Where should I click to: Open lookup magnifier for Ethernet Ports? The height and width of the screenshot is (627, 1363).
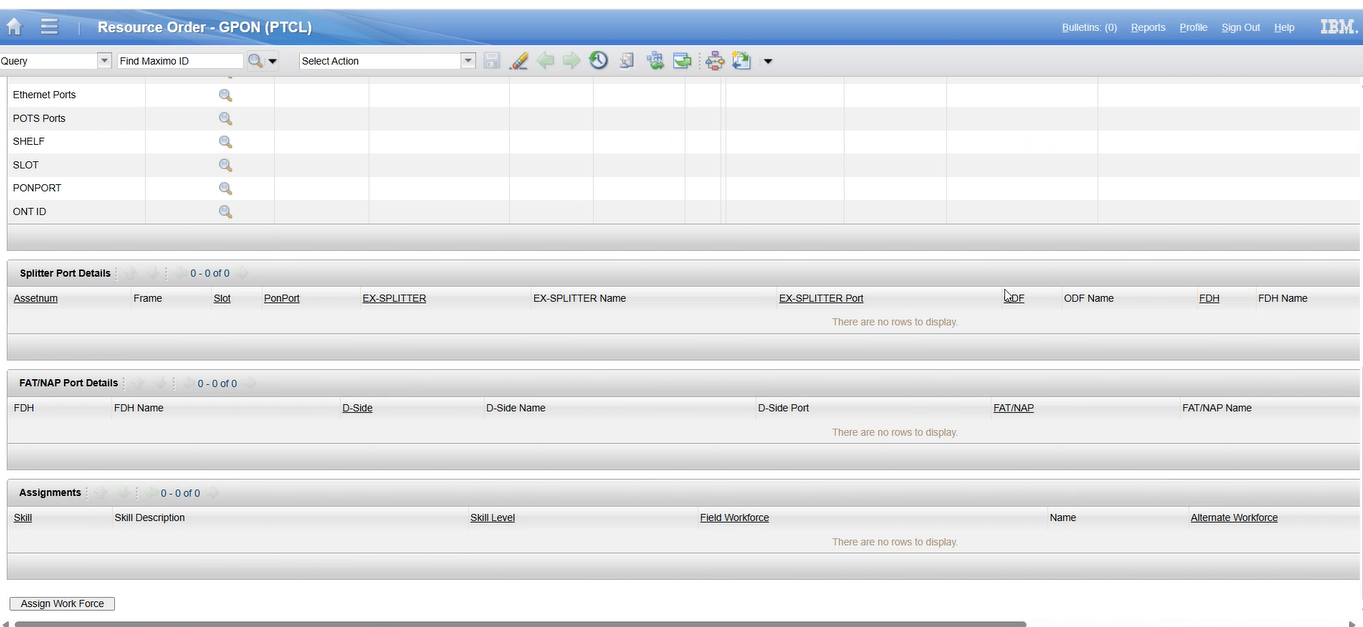(x=225, y=95)
